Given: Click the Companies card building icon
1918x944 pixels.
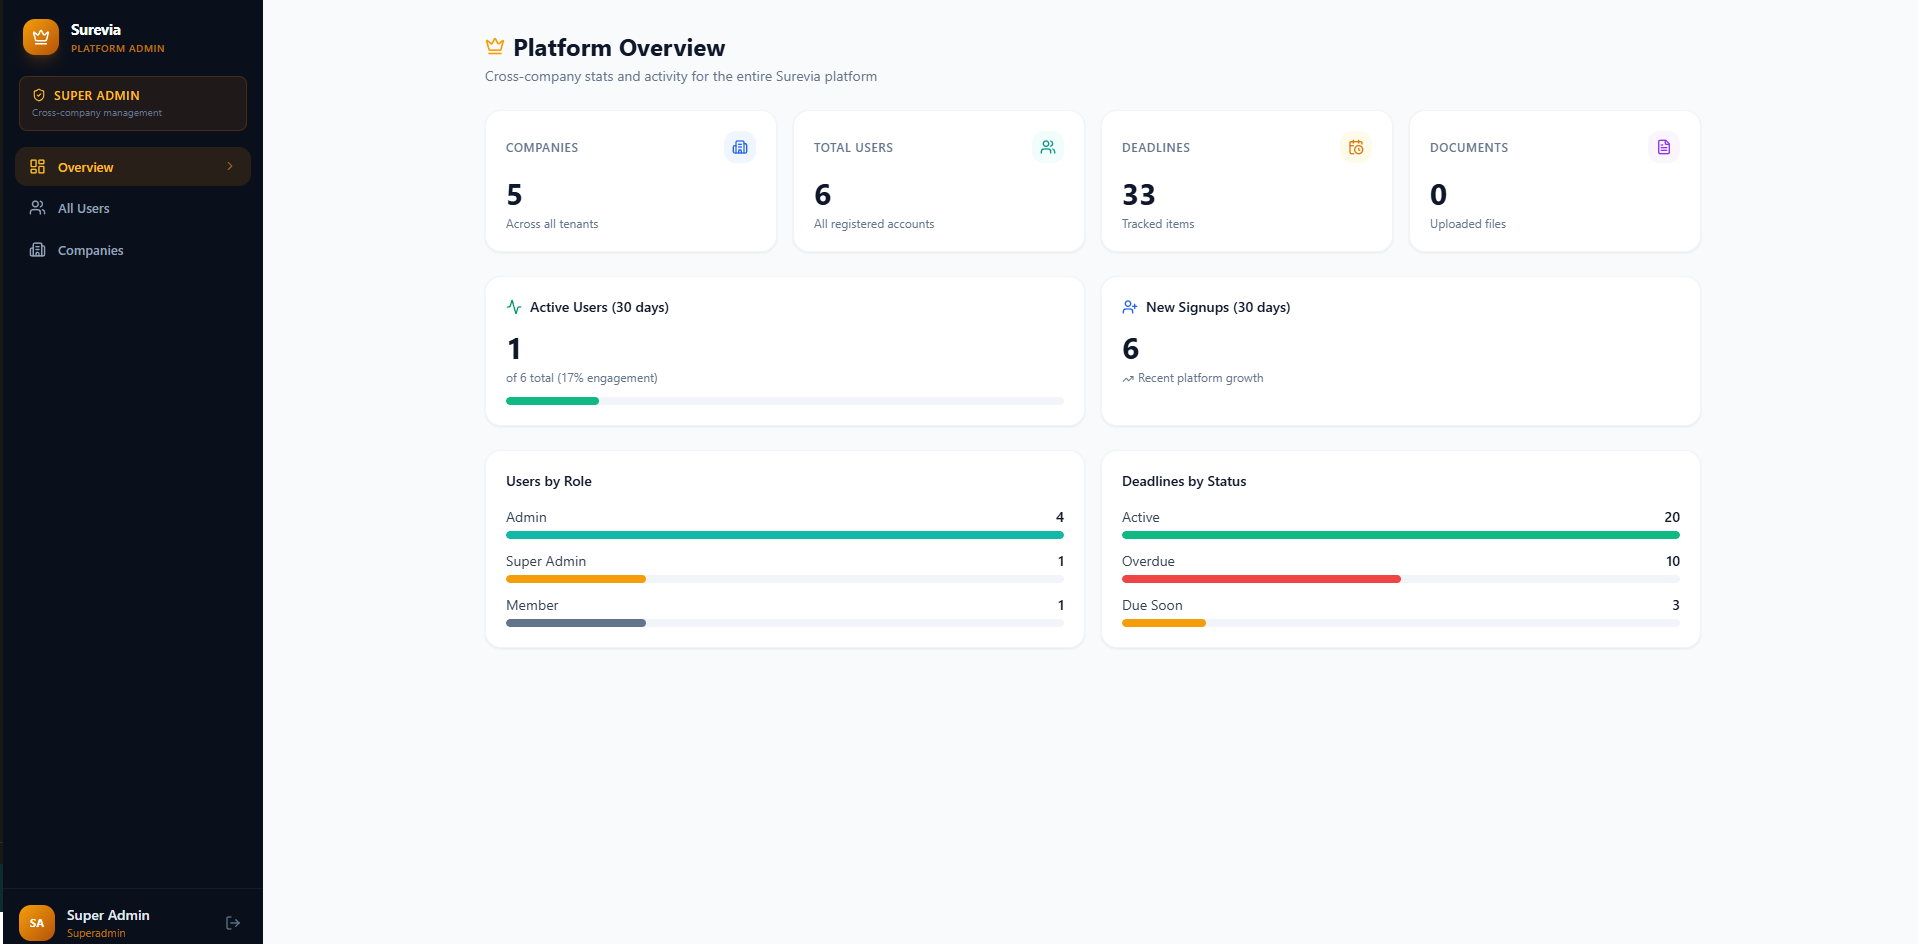Looking at the screenshot, I should click(x=740, y=147).
